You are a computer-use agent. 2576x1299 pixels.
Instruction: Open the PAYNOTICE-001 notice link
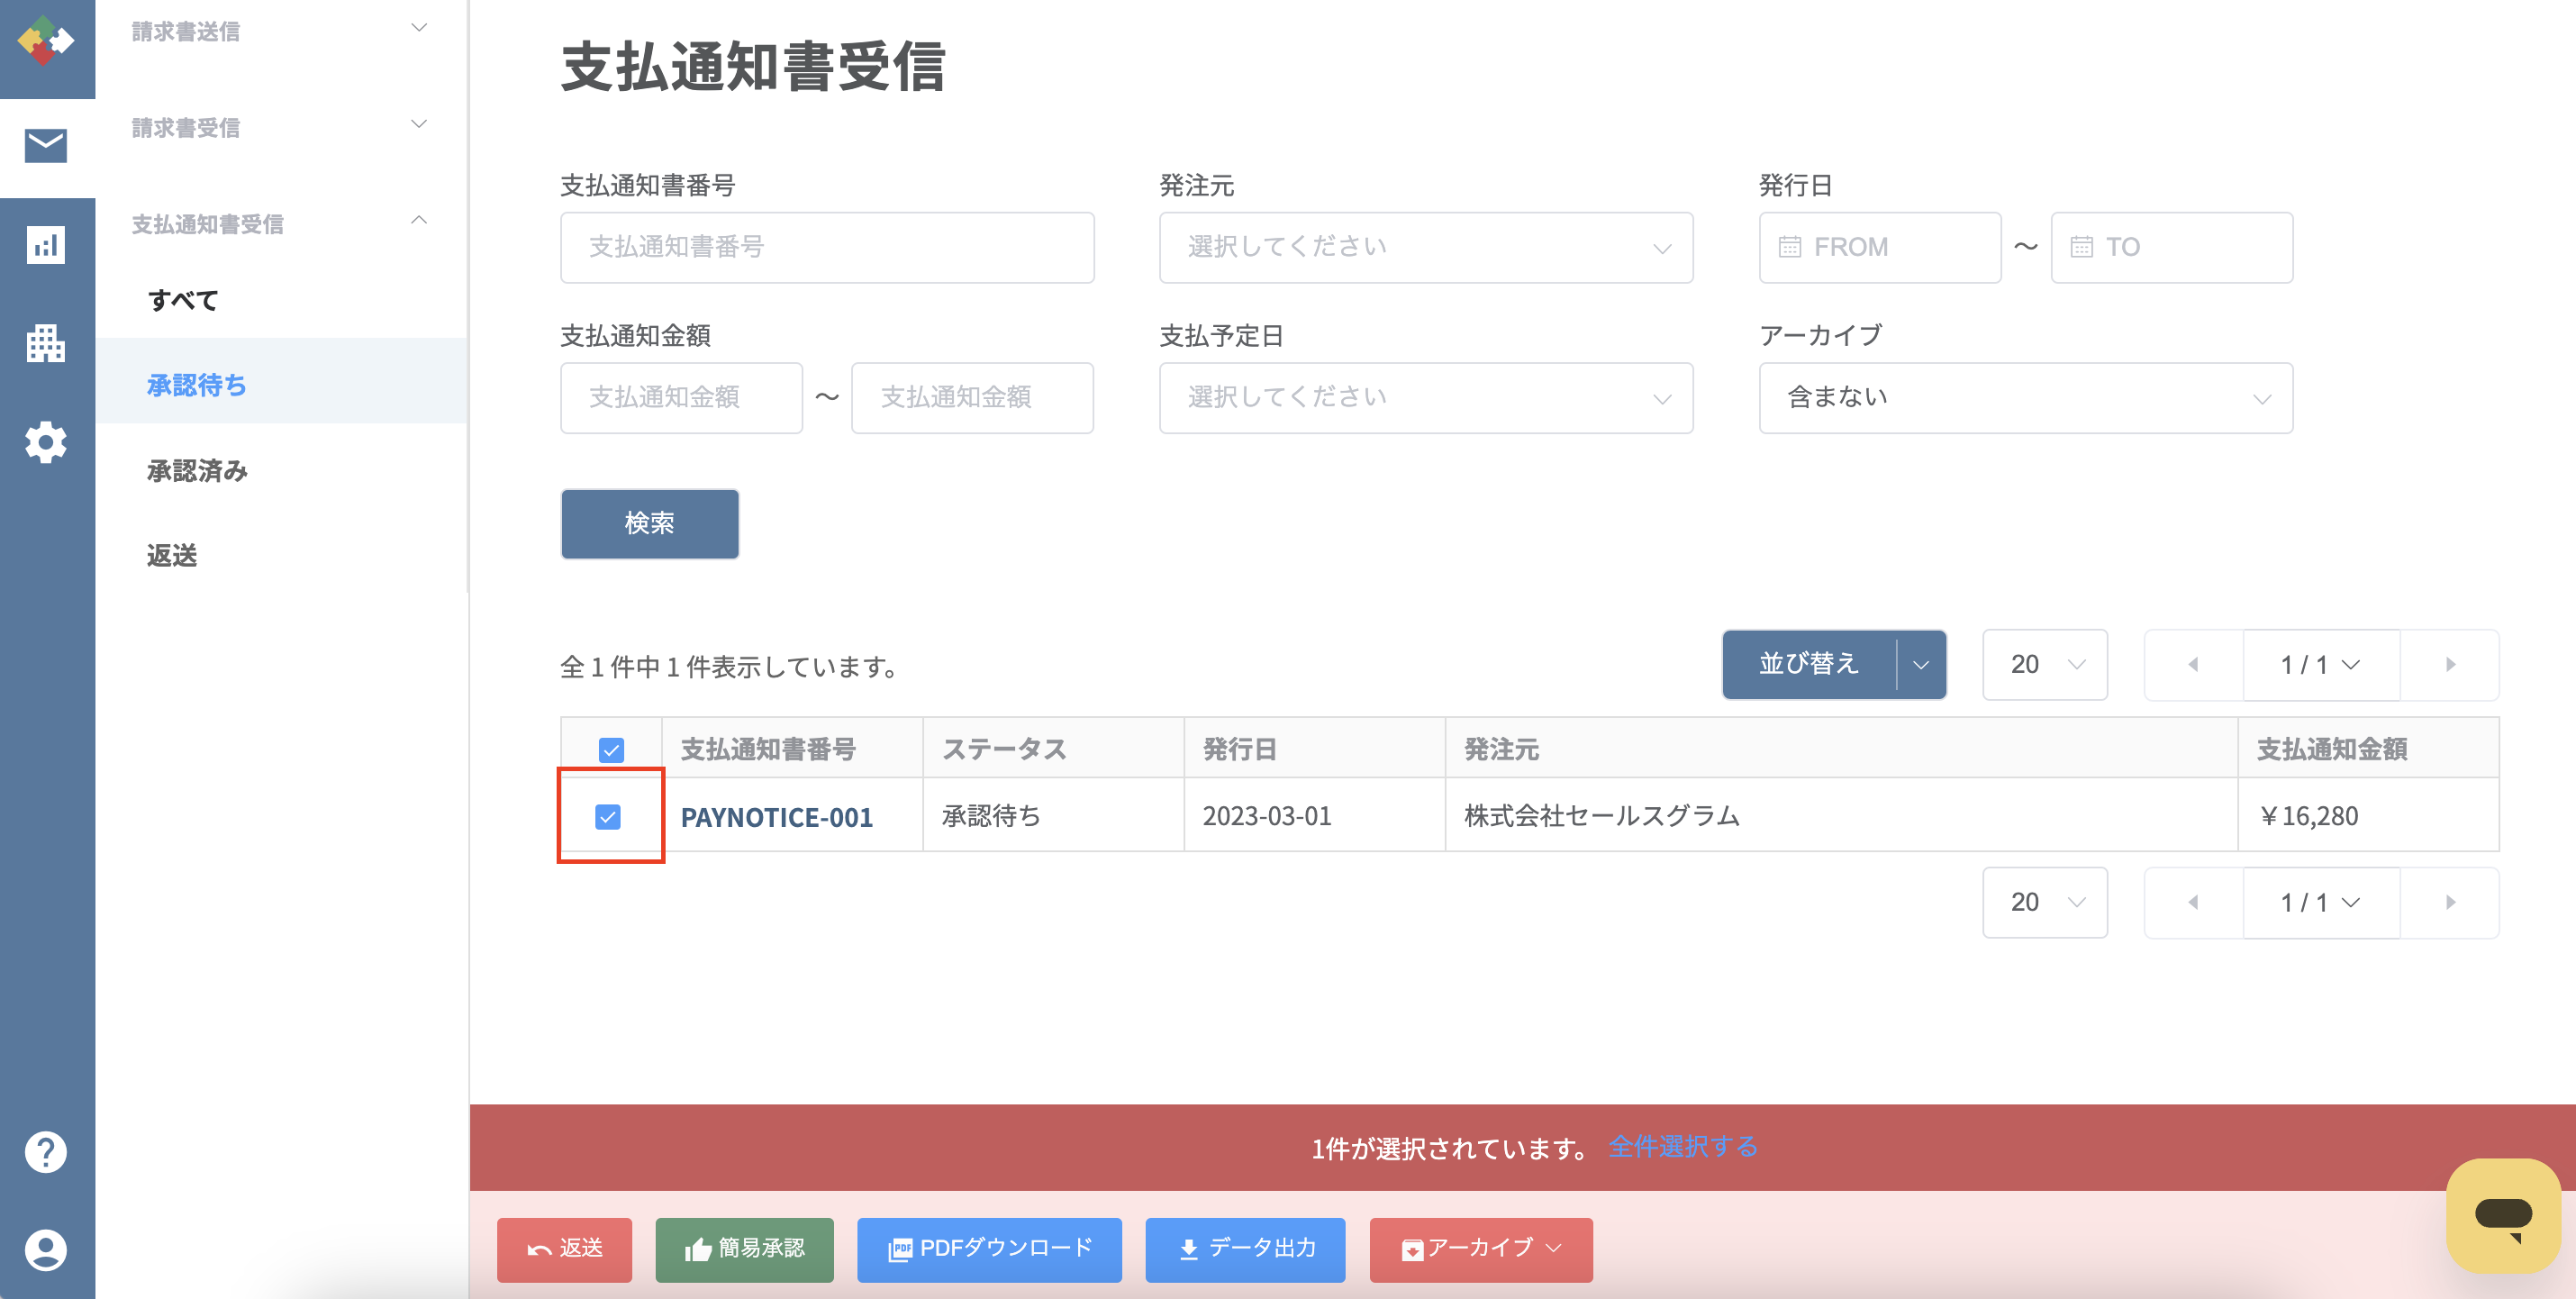(x=777, y=817)
